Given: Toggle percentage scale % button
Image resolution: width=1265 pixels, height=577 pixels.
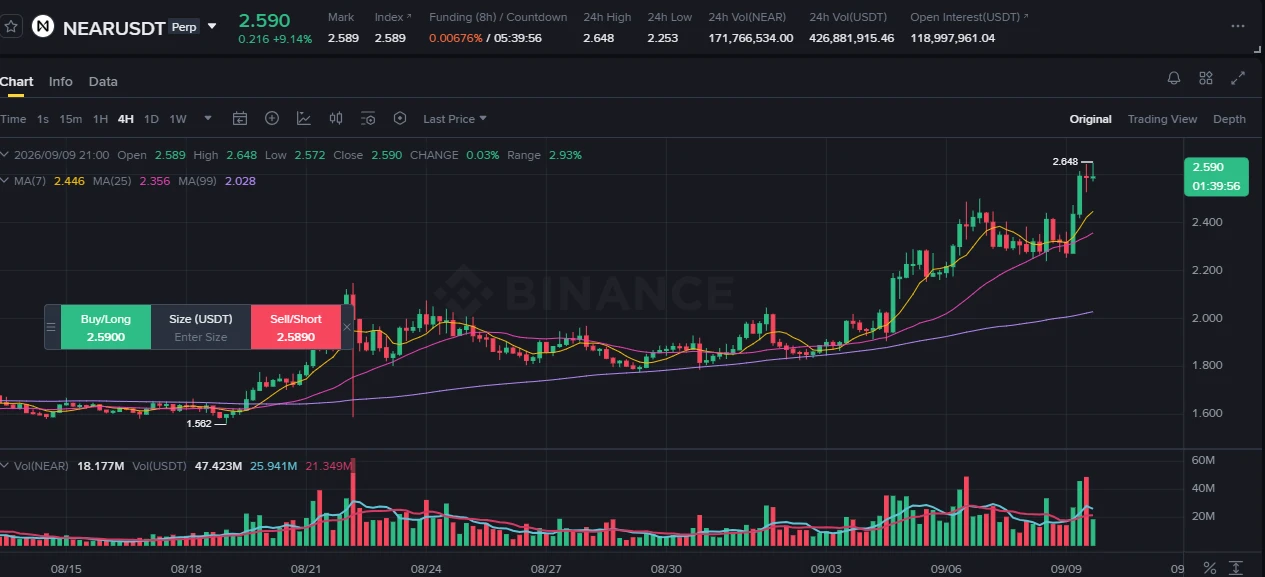Looking at the screenshot, I should pos(1209,567).
